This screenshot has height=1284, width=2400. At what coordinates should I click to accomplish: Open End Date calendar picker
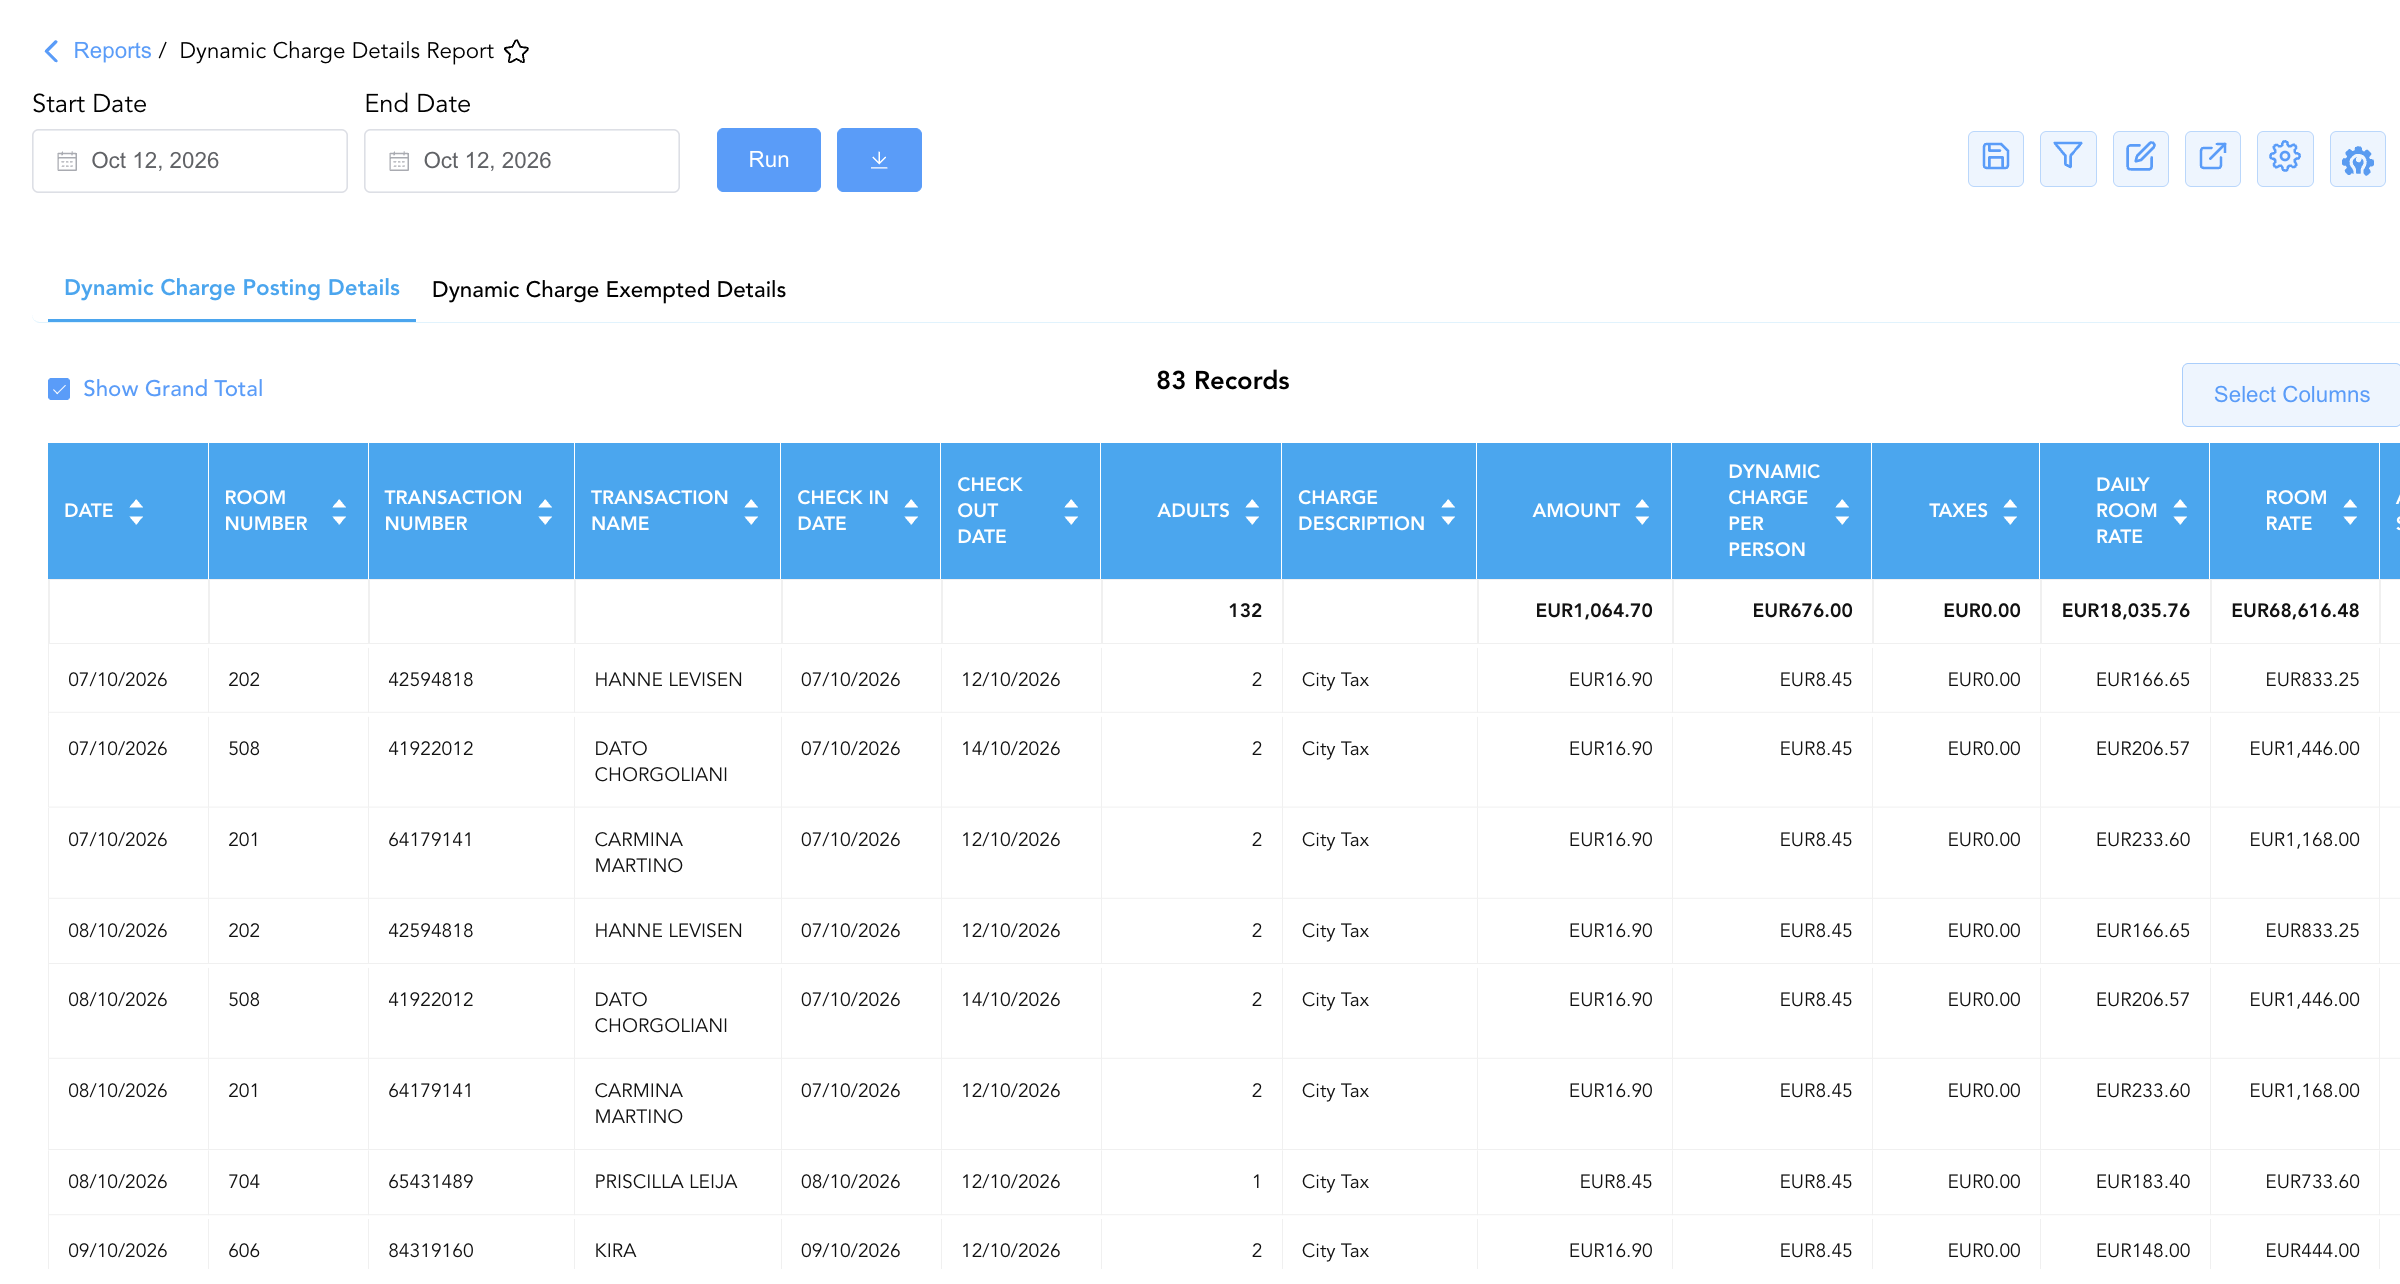pos(522,160)
